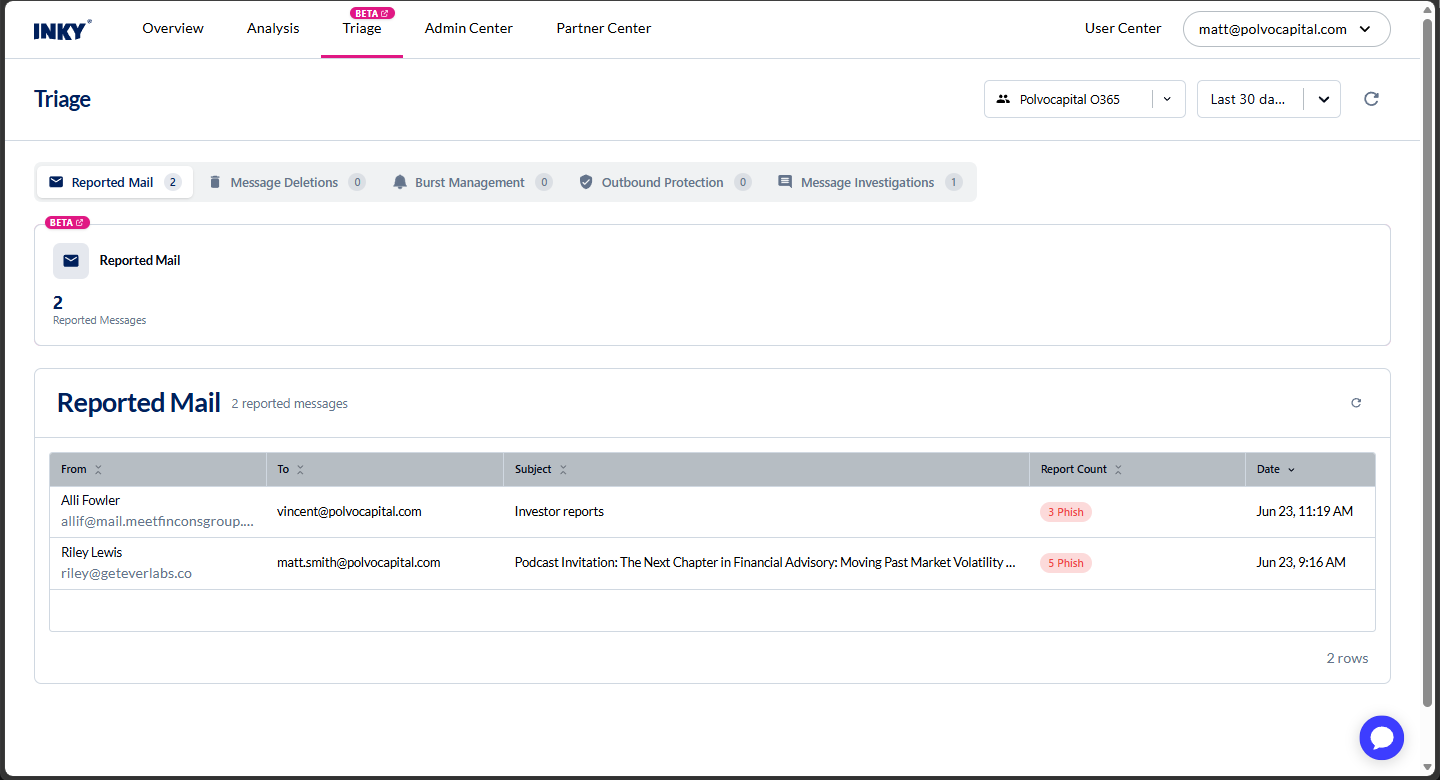
Task: Open the Partner Center
Action: tap(604, 29)
